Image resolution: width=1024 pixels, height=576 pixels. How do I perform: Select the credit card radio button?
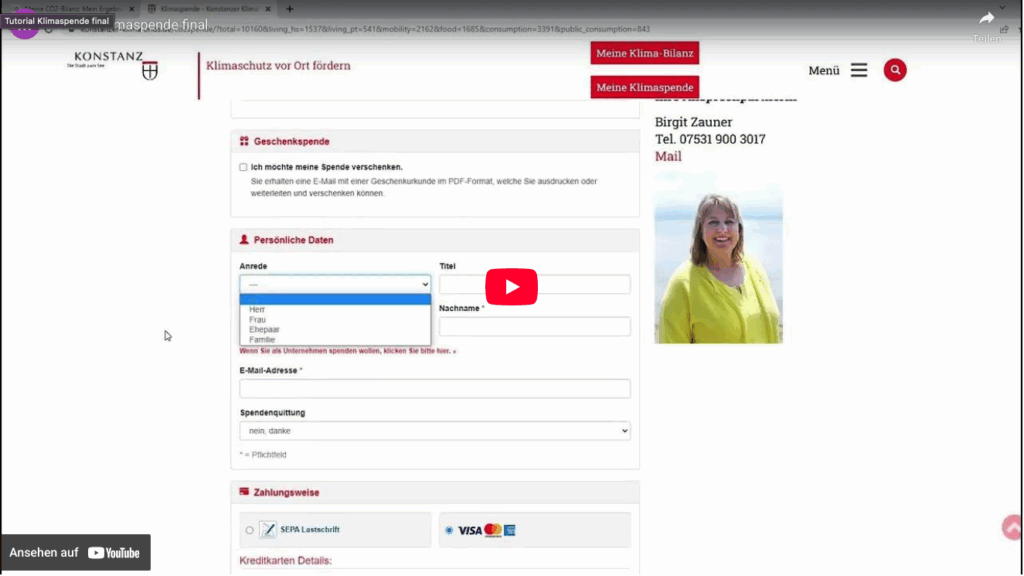click(x=448, y=530)
